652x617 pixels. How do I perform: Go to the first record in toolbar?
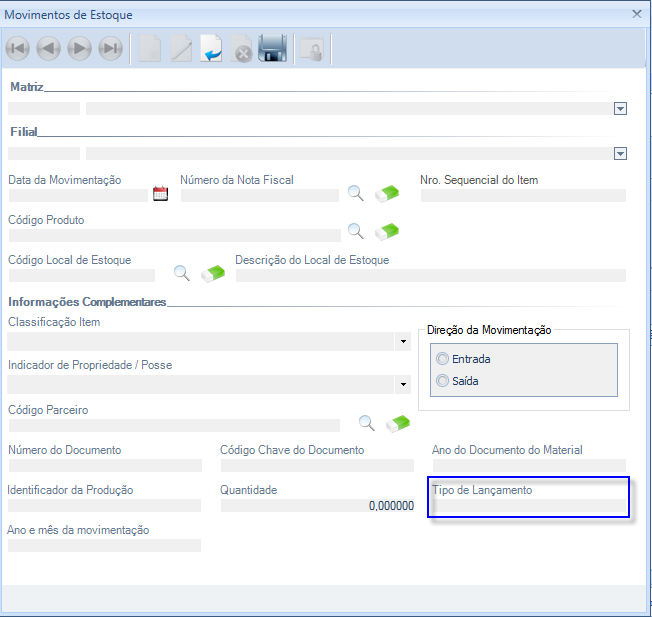coord(17,48)
